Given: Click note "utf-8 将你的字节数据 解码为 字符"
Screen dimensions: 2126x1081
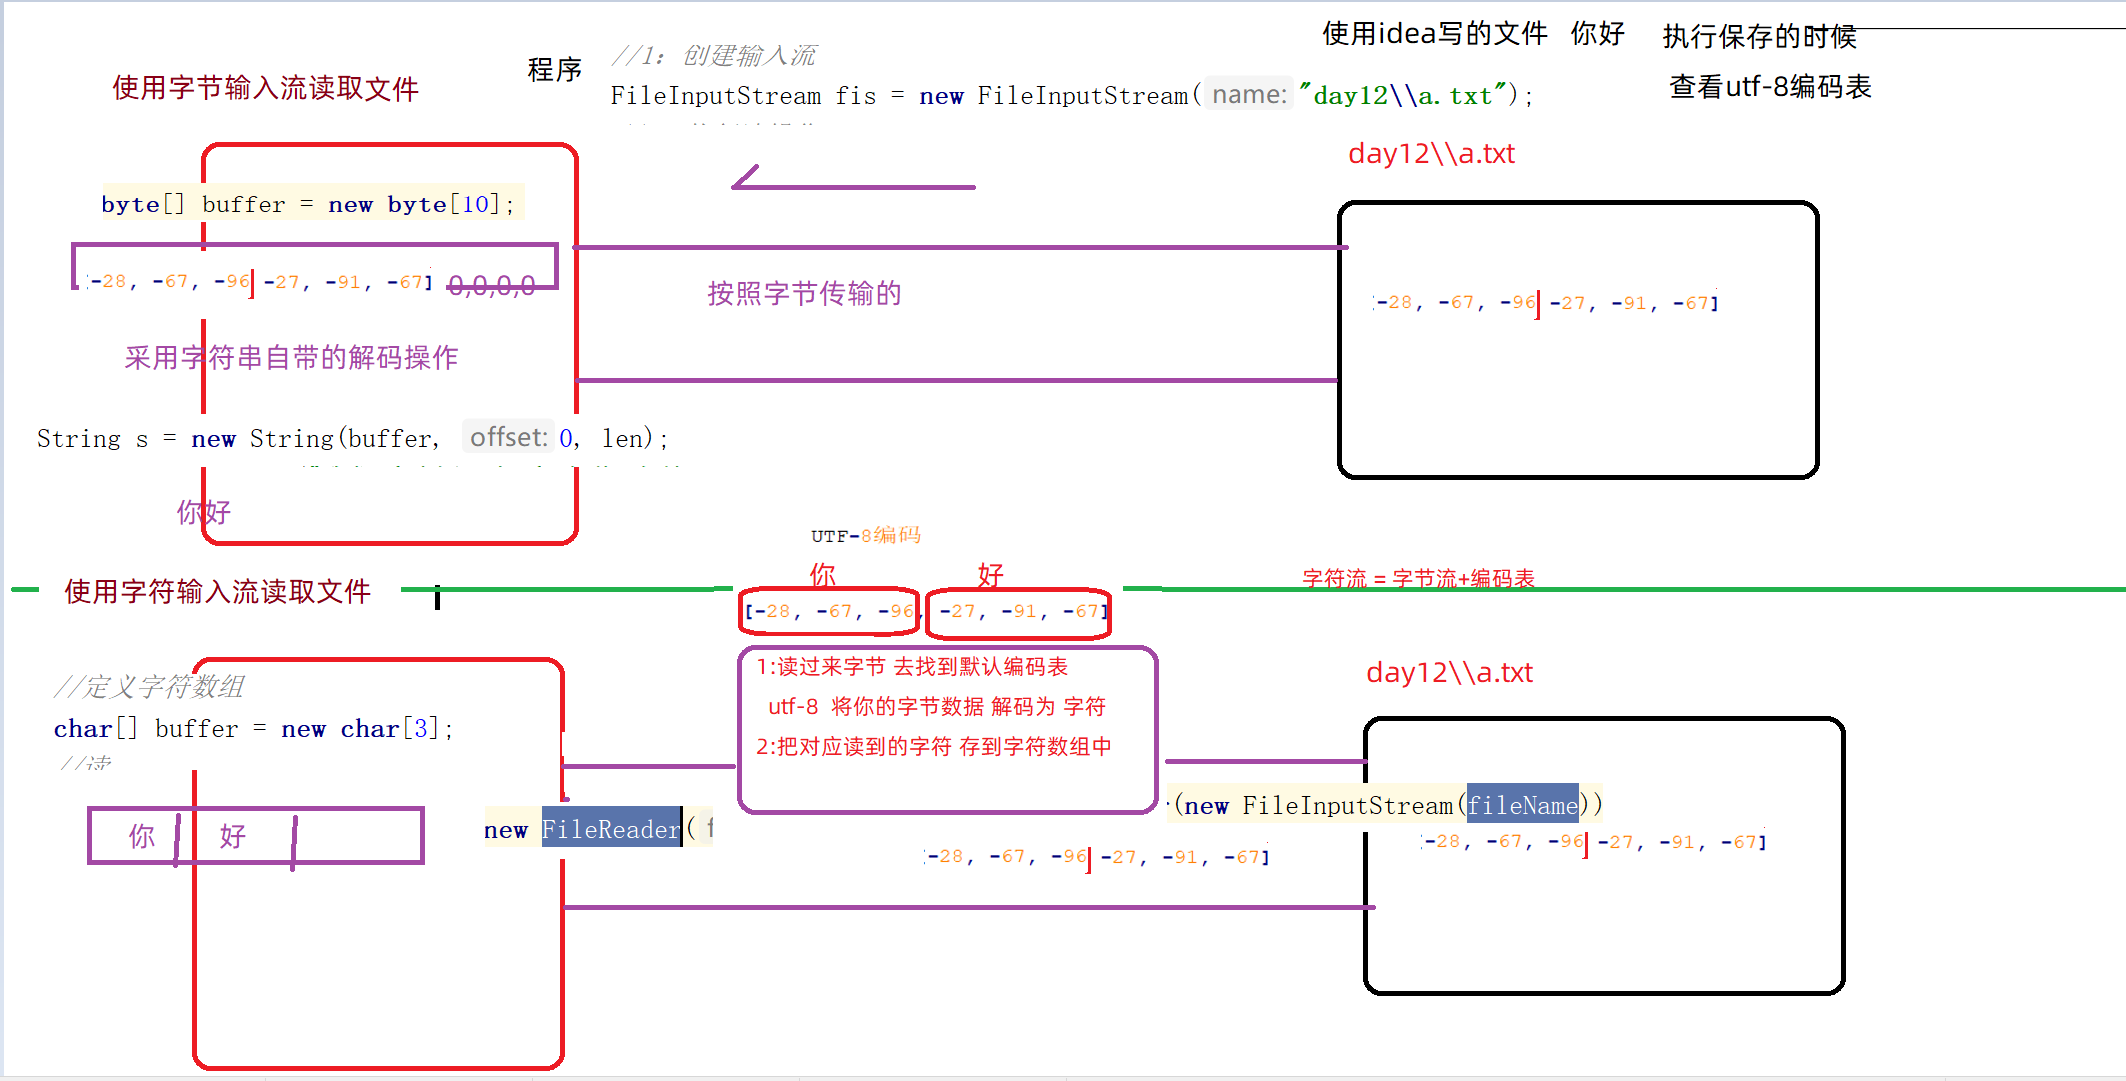Looking at the screenshot, I should pyautogui.click(x=937, y=707).
